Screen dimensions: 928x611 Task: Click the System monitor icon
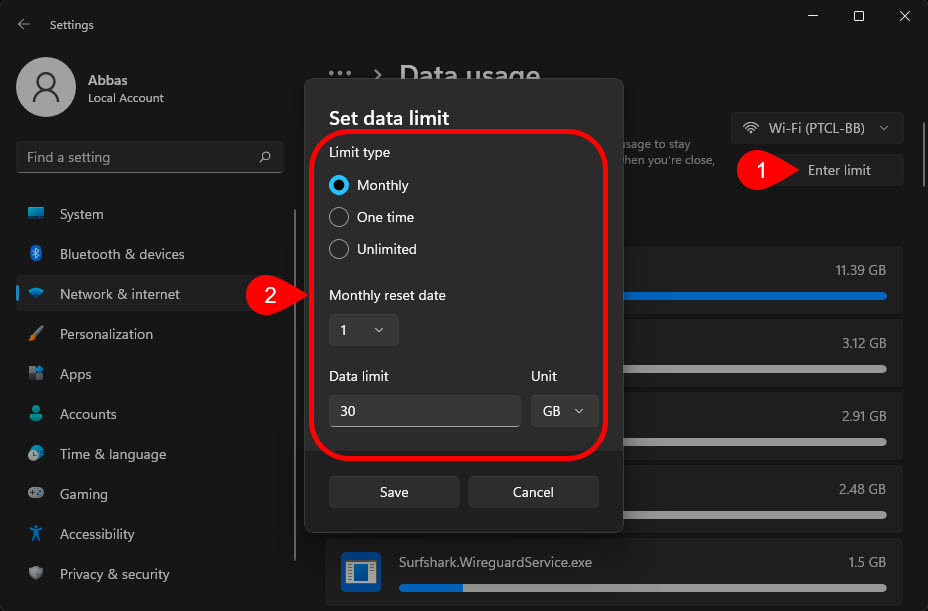(x=36, y=214)
